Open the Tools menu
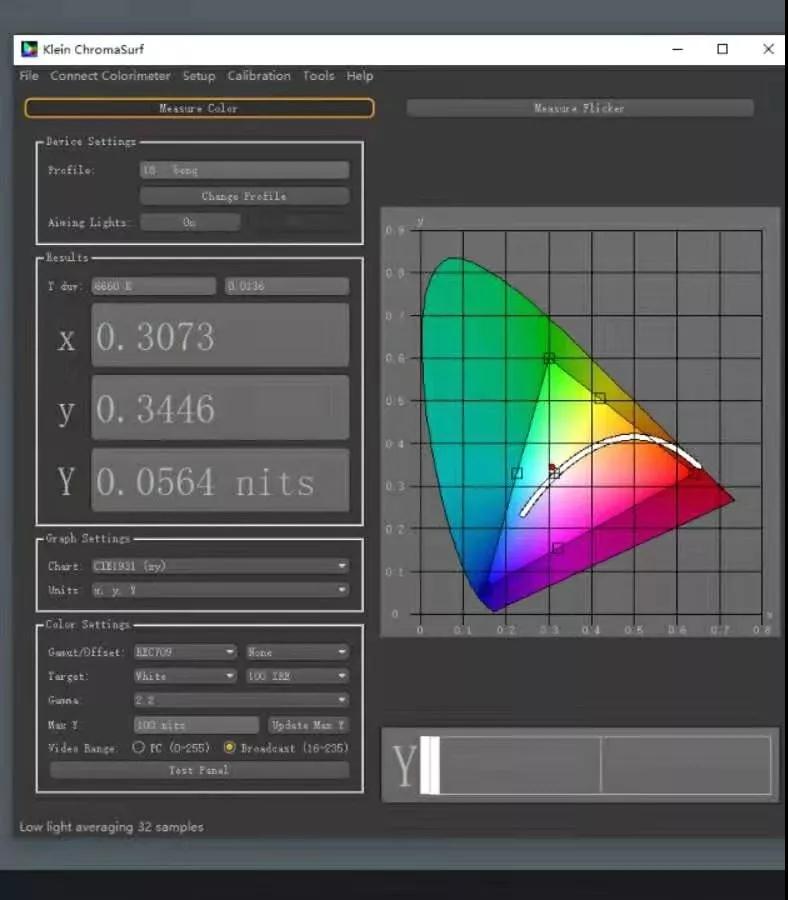 coord(318,76)
